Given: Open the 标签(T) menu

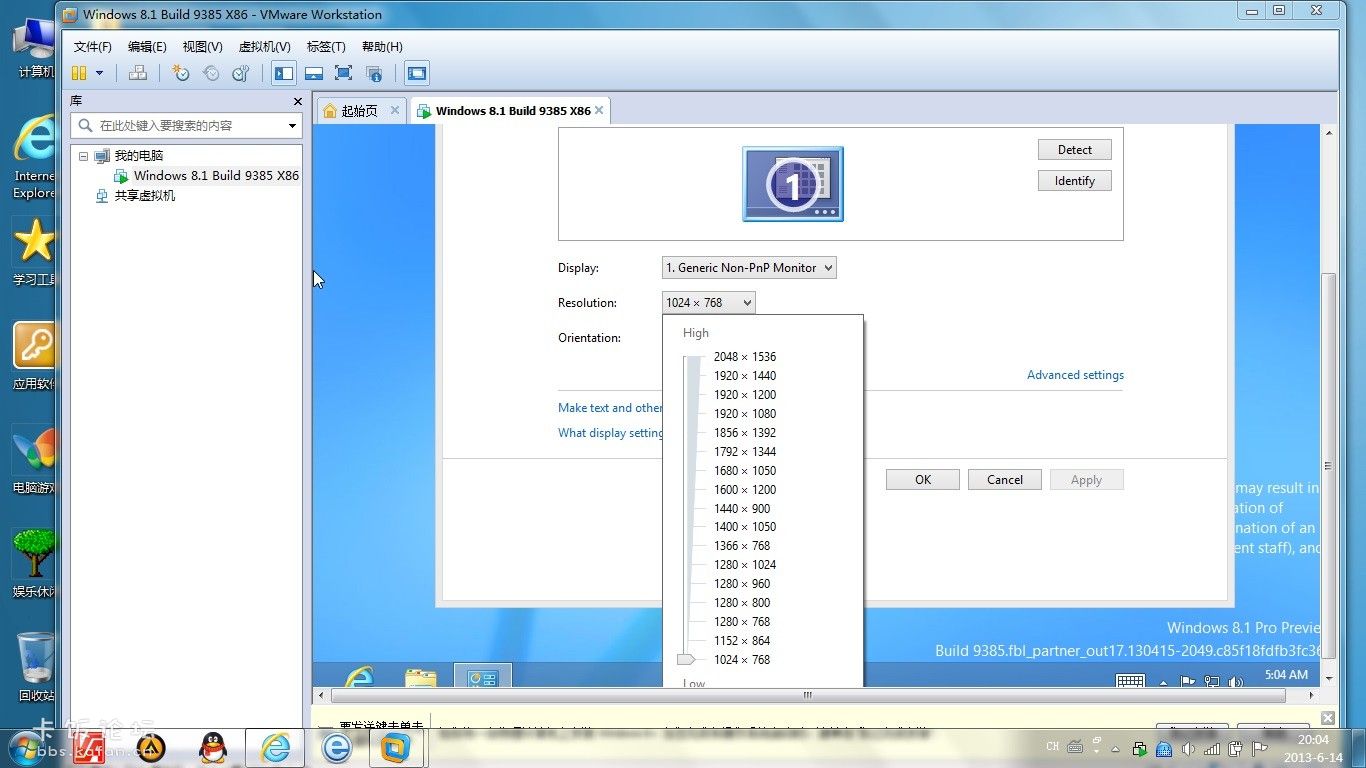Looking at the screenshot, I should coord(326,47).
